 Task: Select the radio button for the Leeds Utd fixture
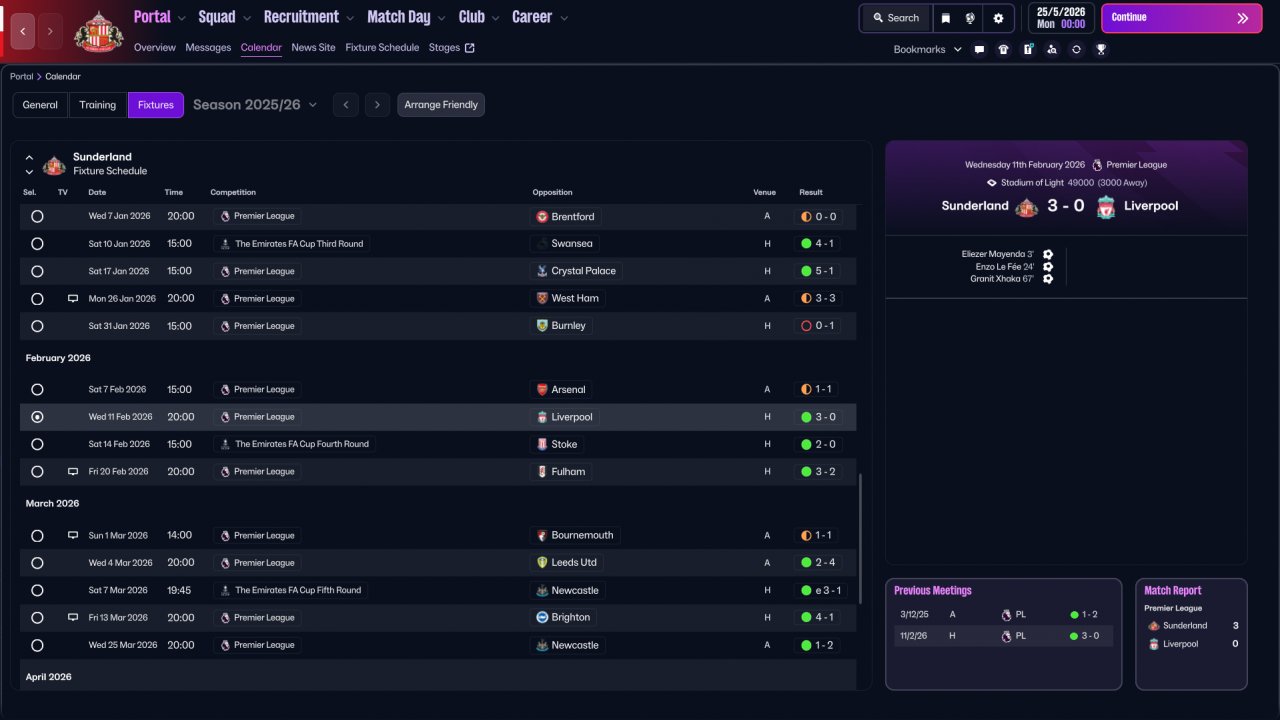coord(37,563)
